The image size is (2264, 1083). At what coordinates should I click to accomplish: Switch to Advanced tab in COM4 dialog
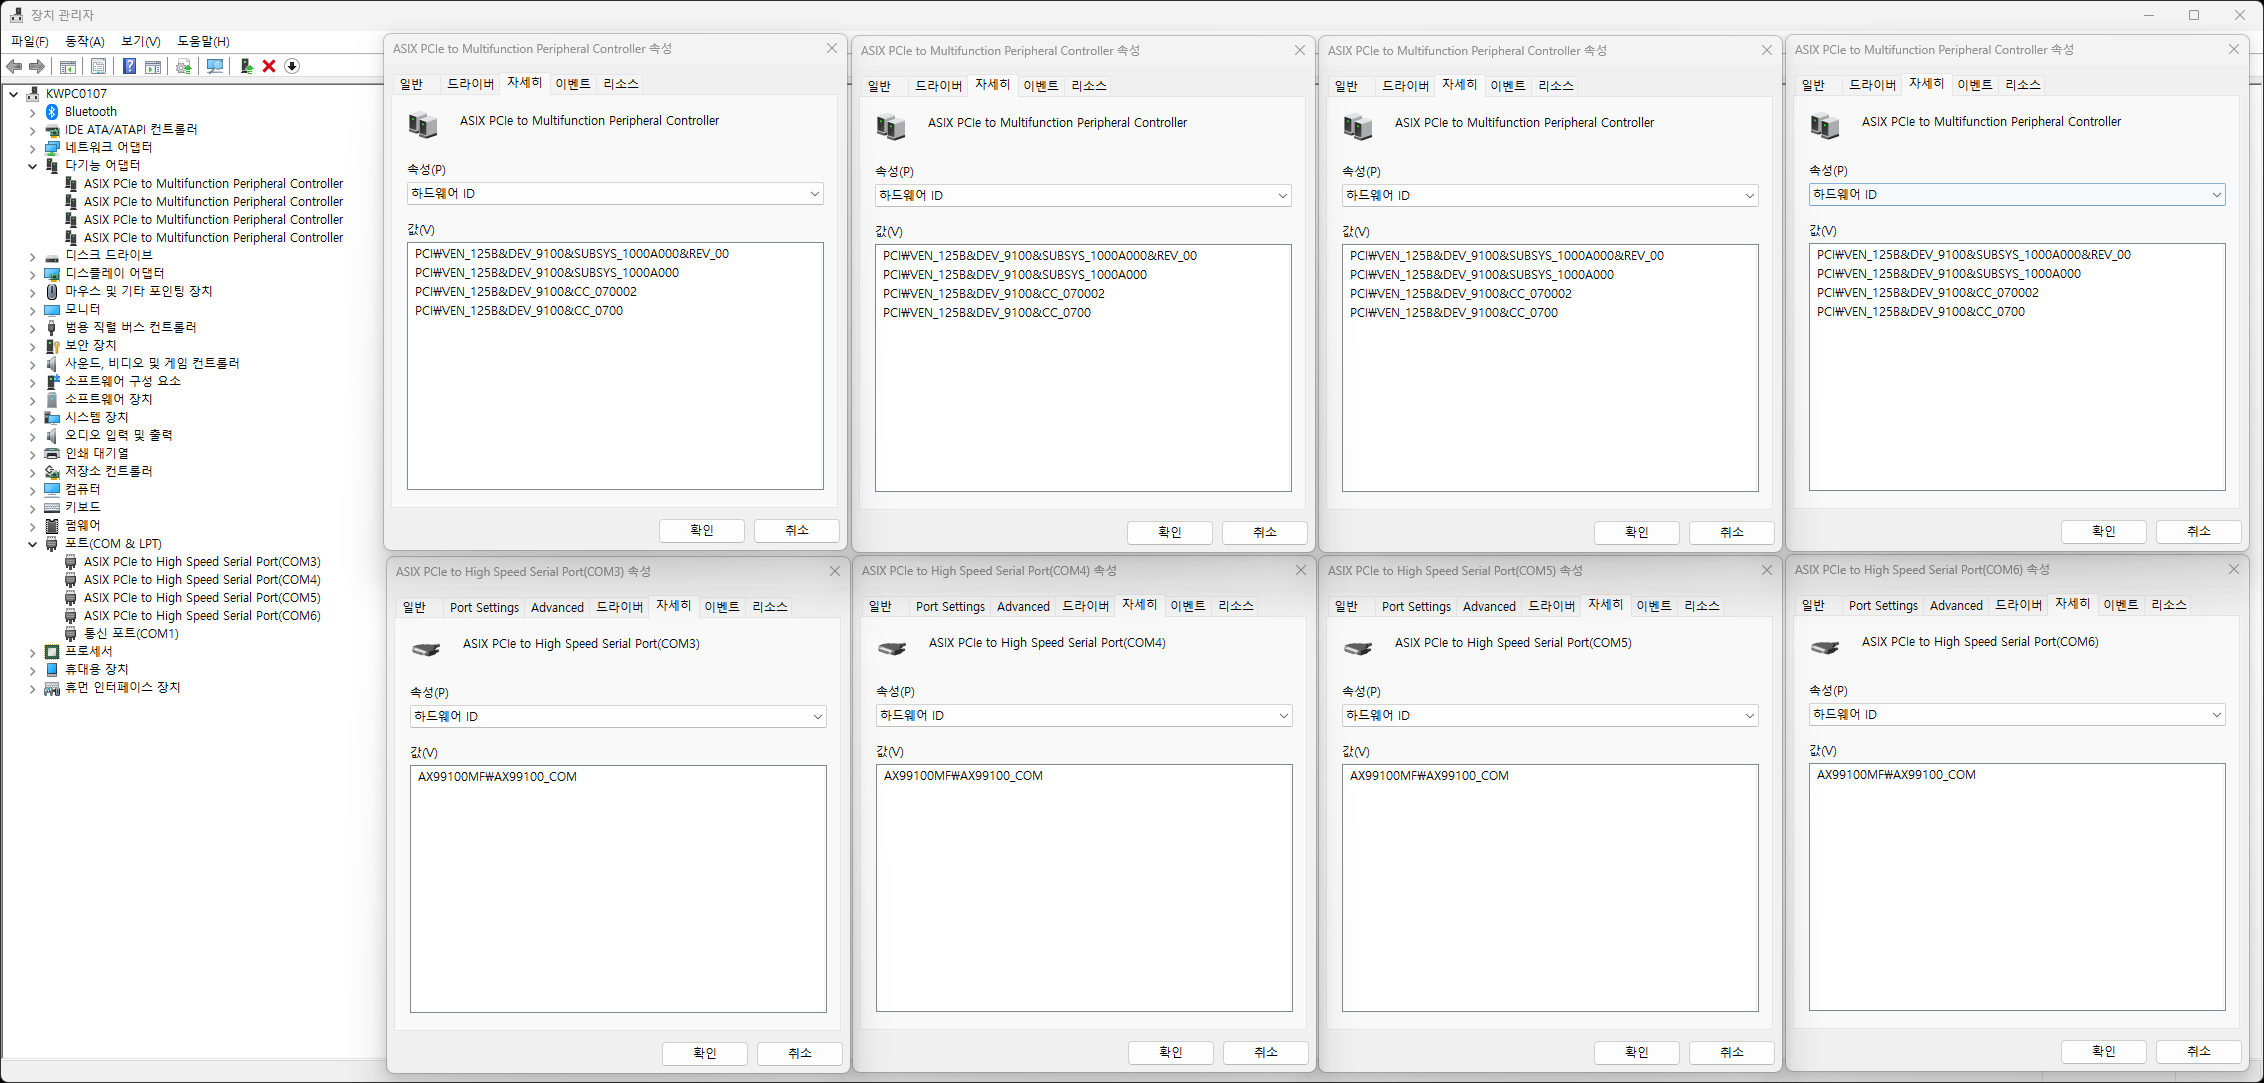[x=1023, y=606]
